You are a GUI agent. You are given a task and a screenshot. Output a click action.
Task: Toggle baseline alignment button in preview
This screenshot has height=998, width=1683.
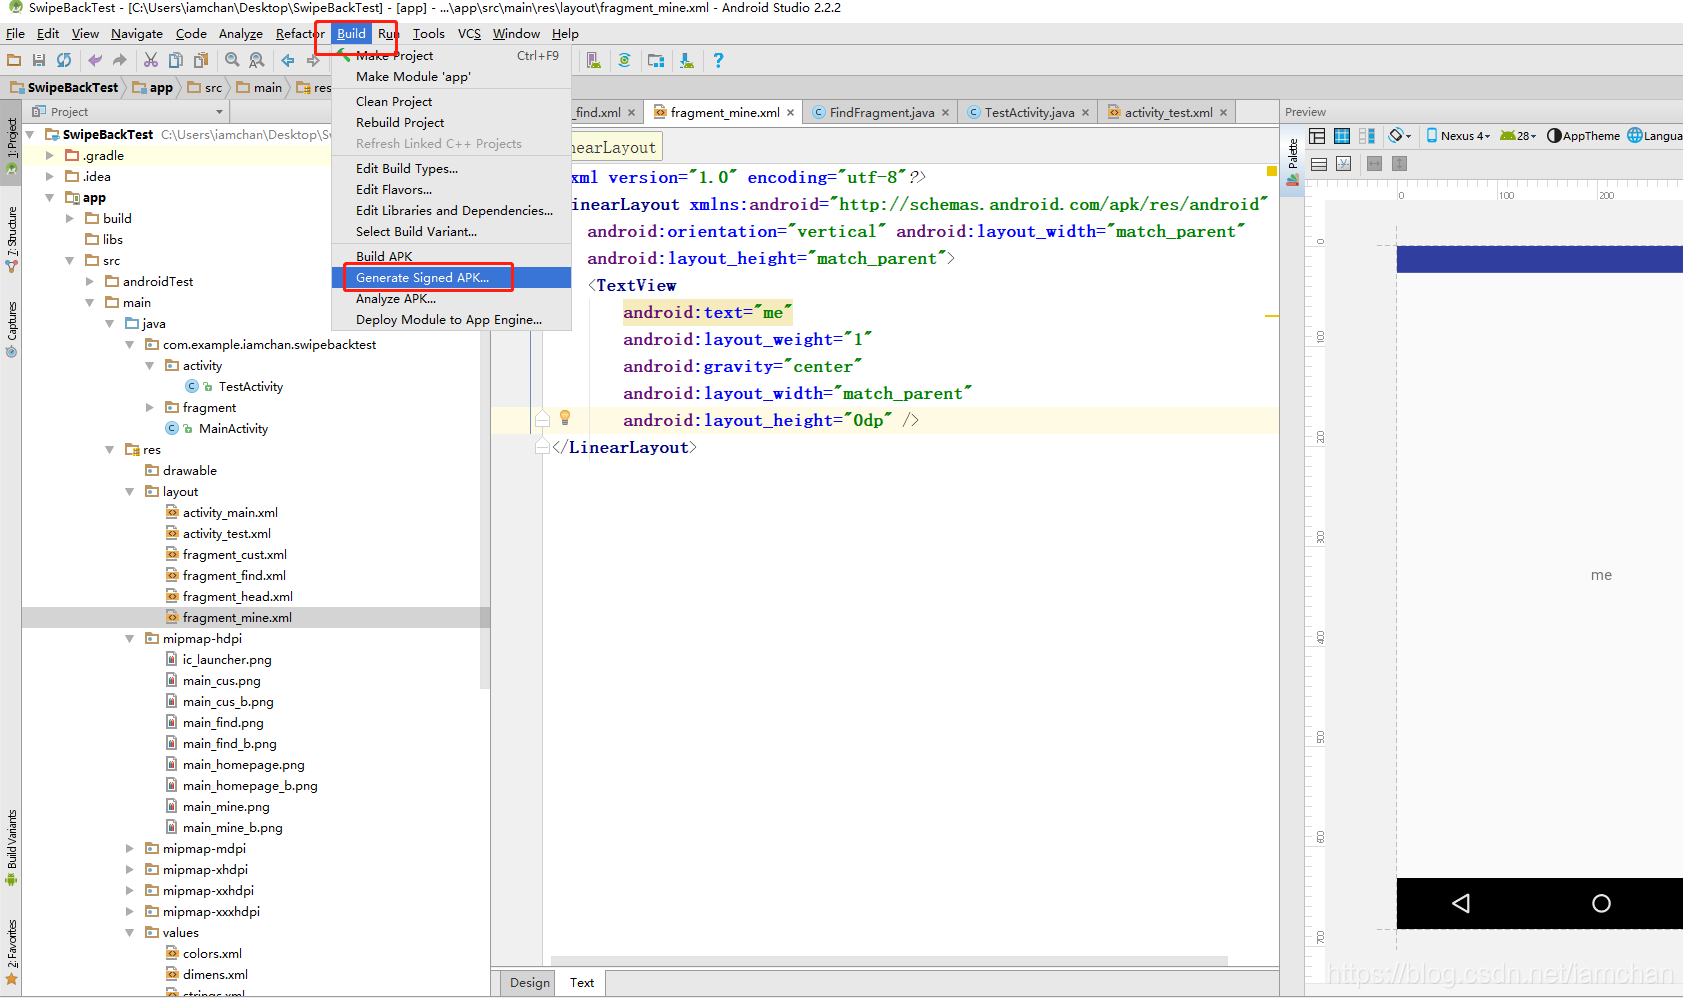1344,163
